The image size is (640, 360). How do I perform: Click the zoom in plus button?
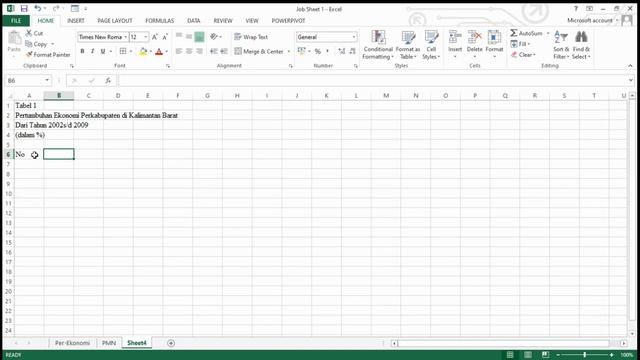point(611,355)
